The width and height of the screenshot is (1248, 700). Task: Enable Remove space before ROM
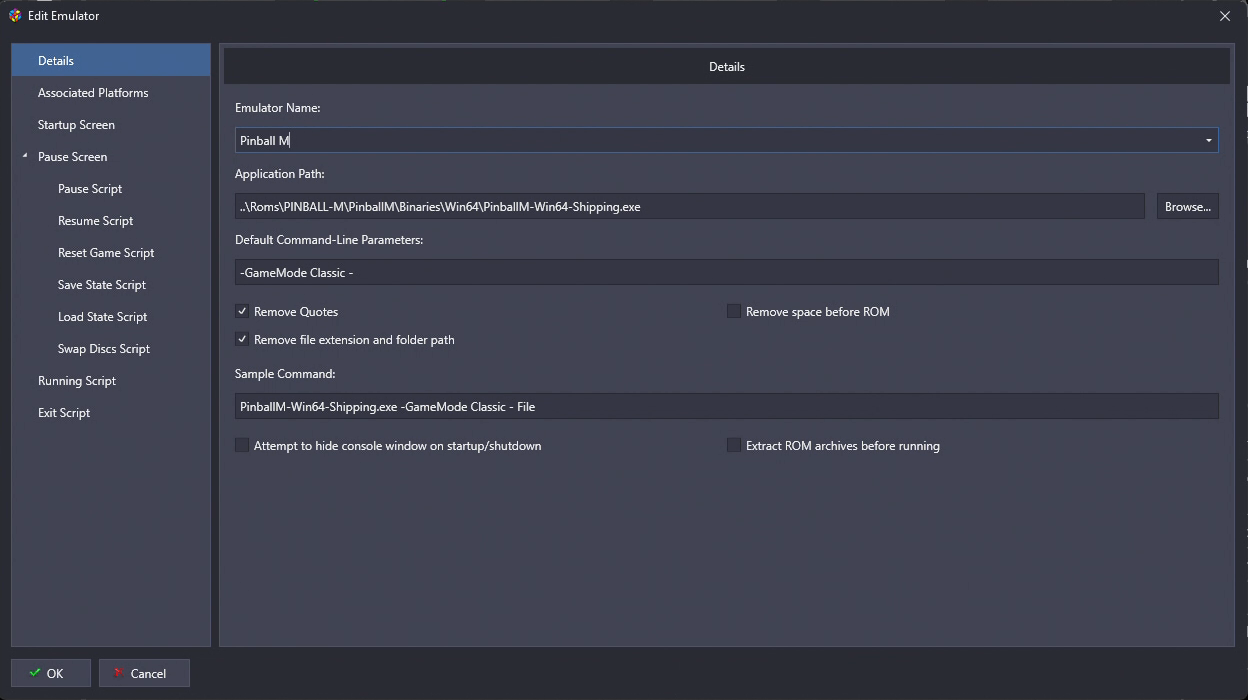734,311
